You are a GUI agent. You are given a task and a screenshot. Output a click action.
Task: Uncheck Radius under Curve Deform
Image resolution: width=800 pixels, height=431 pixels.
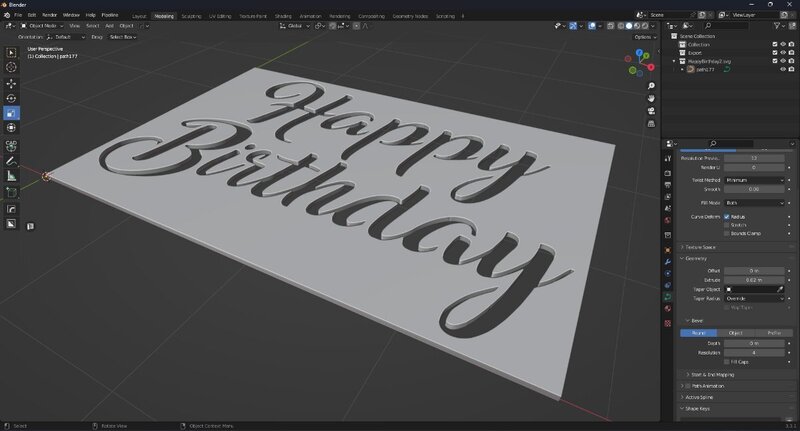727,216
